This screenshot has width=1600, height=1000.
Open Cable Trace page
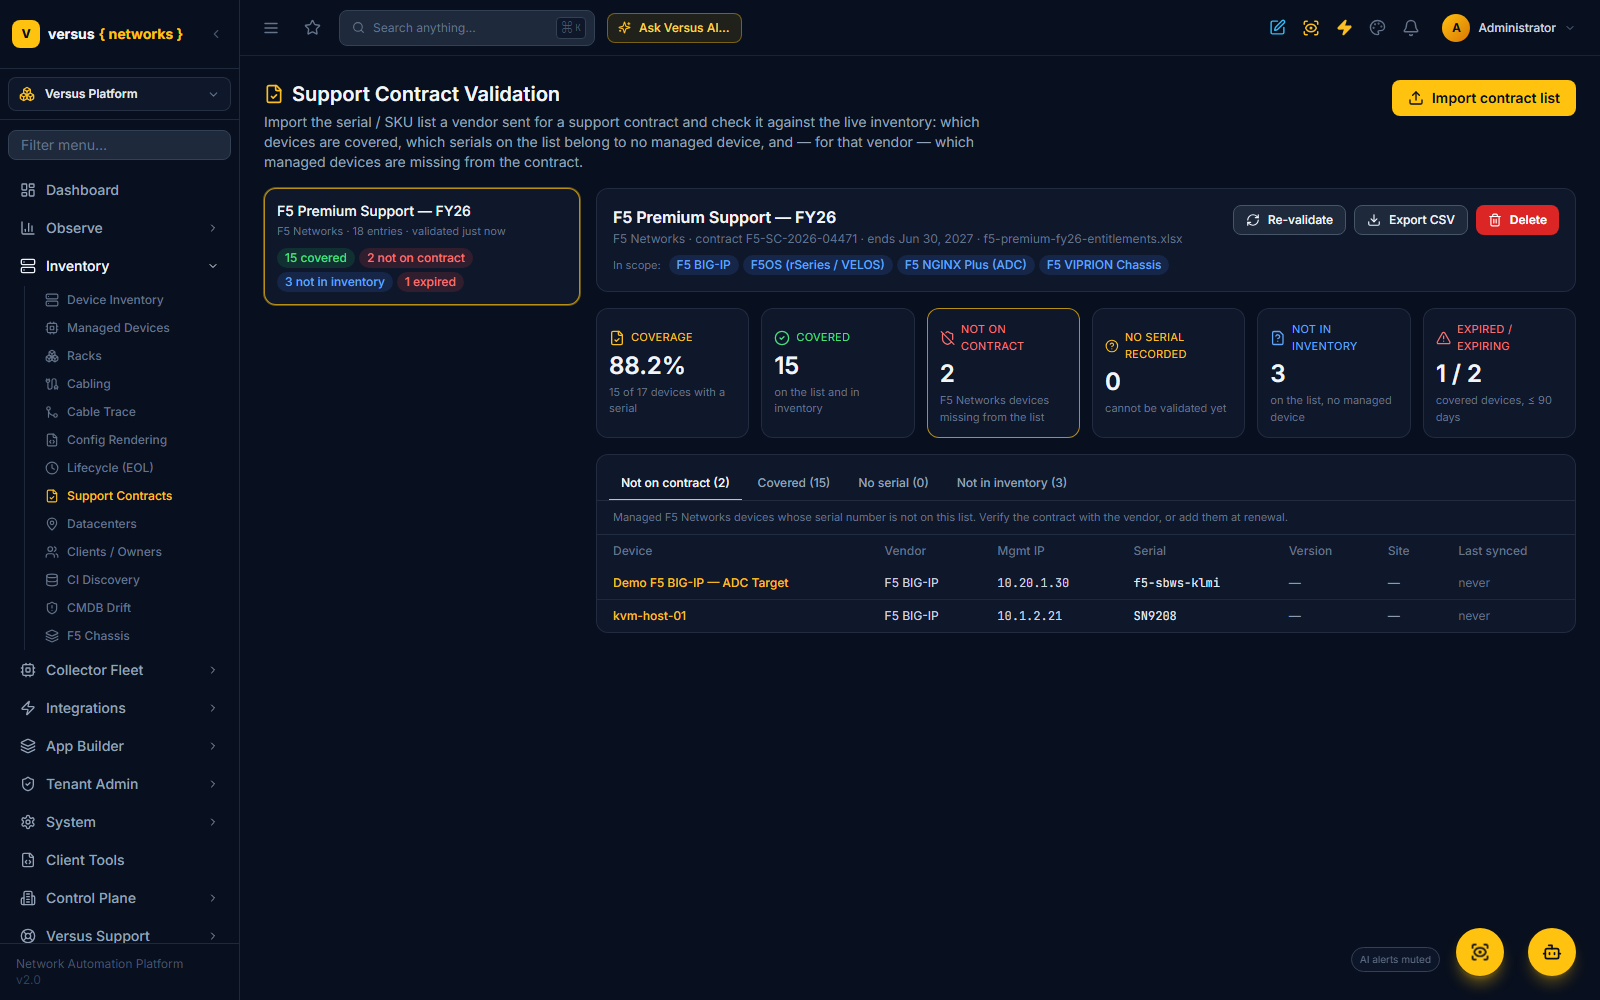coord(101,412)
